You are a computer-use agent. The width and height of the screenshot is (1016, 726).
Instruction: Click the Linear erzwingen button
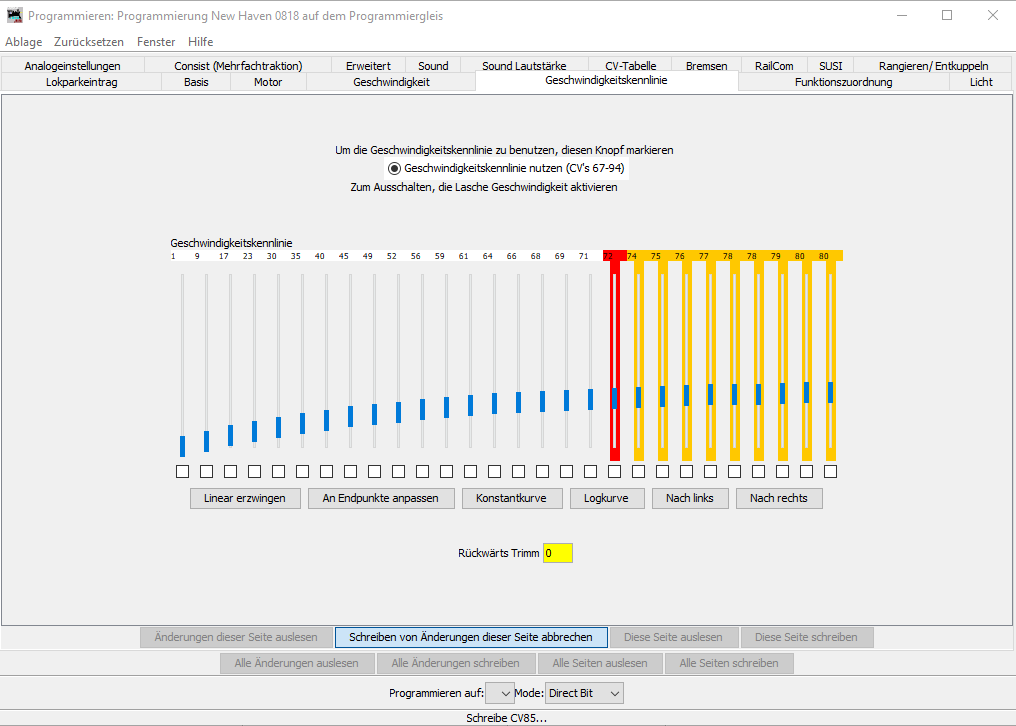click(x=245, y=498)
